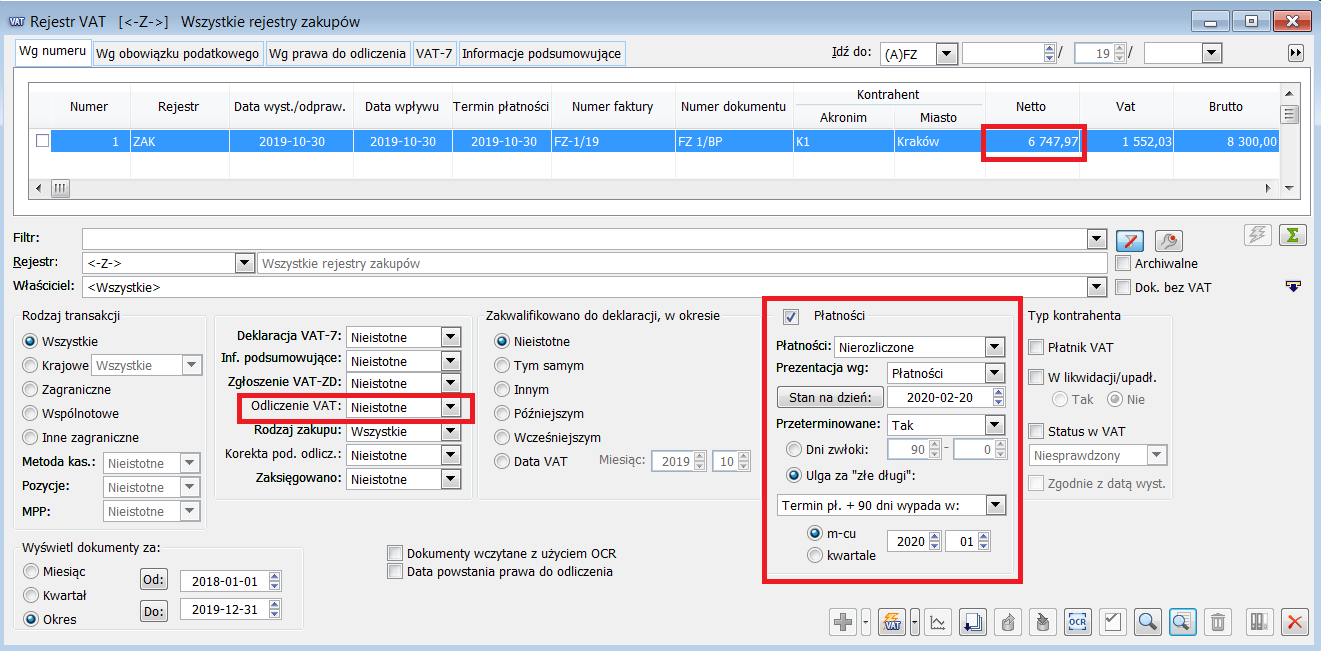Screen dimensions: 1321x651
Task: Open Informacje podsumowujące tab
Action: coord(541,54)
